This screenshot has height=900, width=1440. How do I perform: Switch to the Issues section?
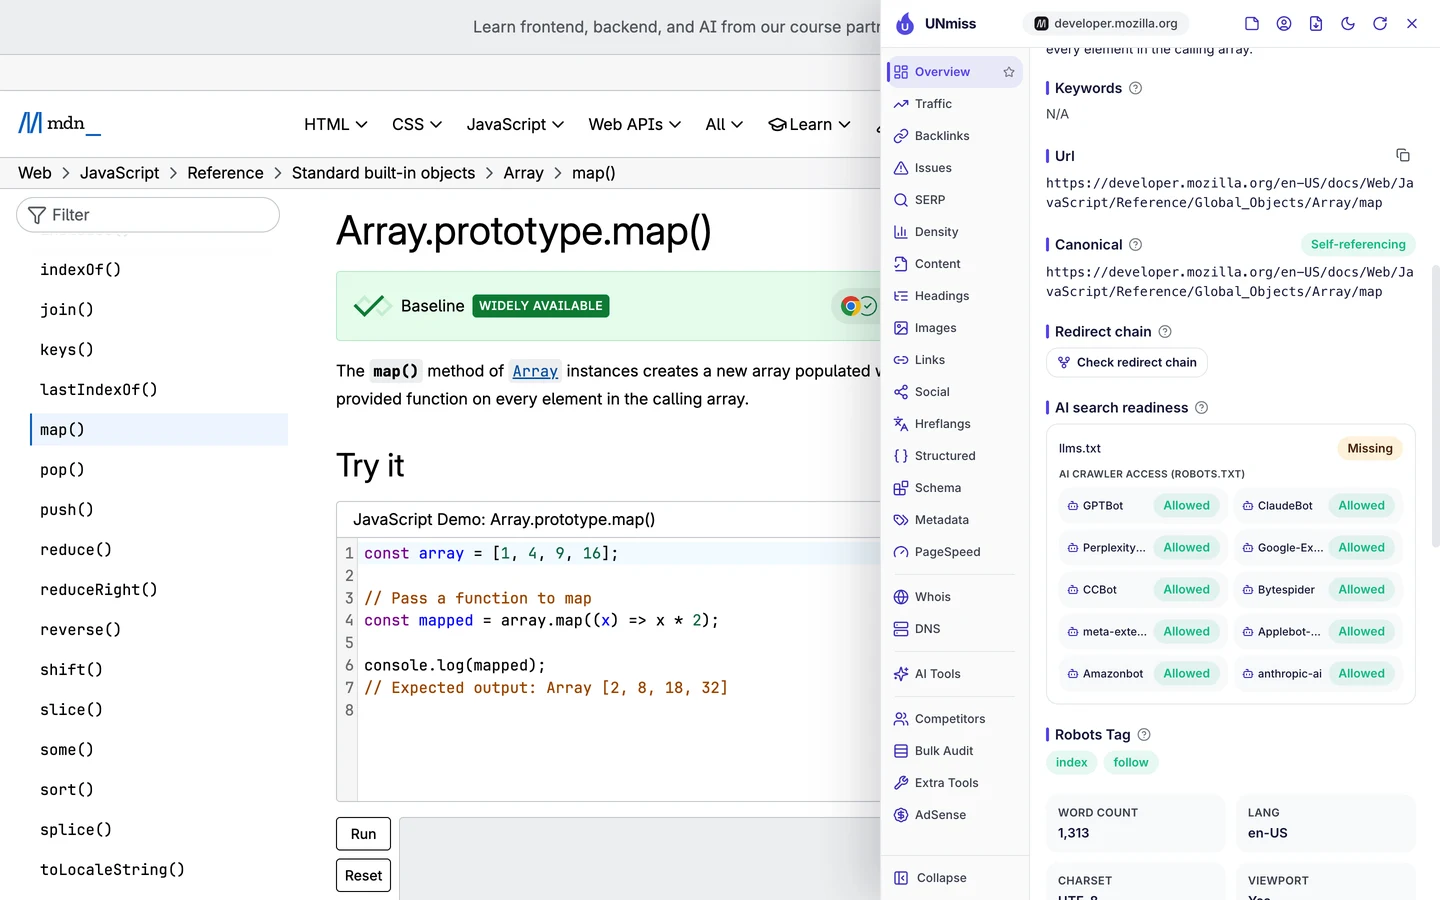coord(954,168)
